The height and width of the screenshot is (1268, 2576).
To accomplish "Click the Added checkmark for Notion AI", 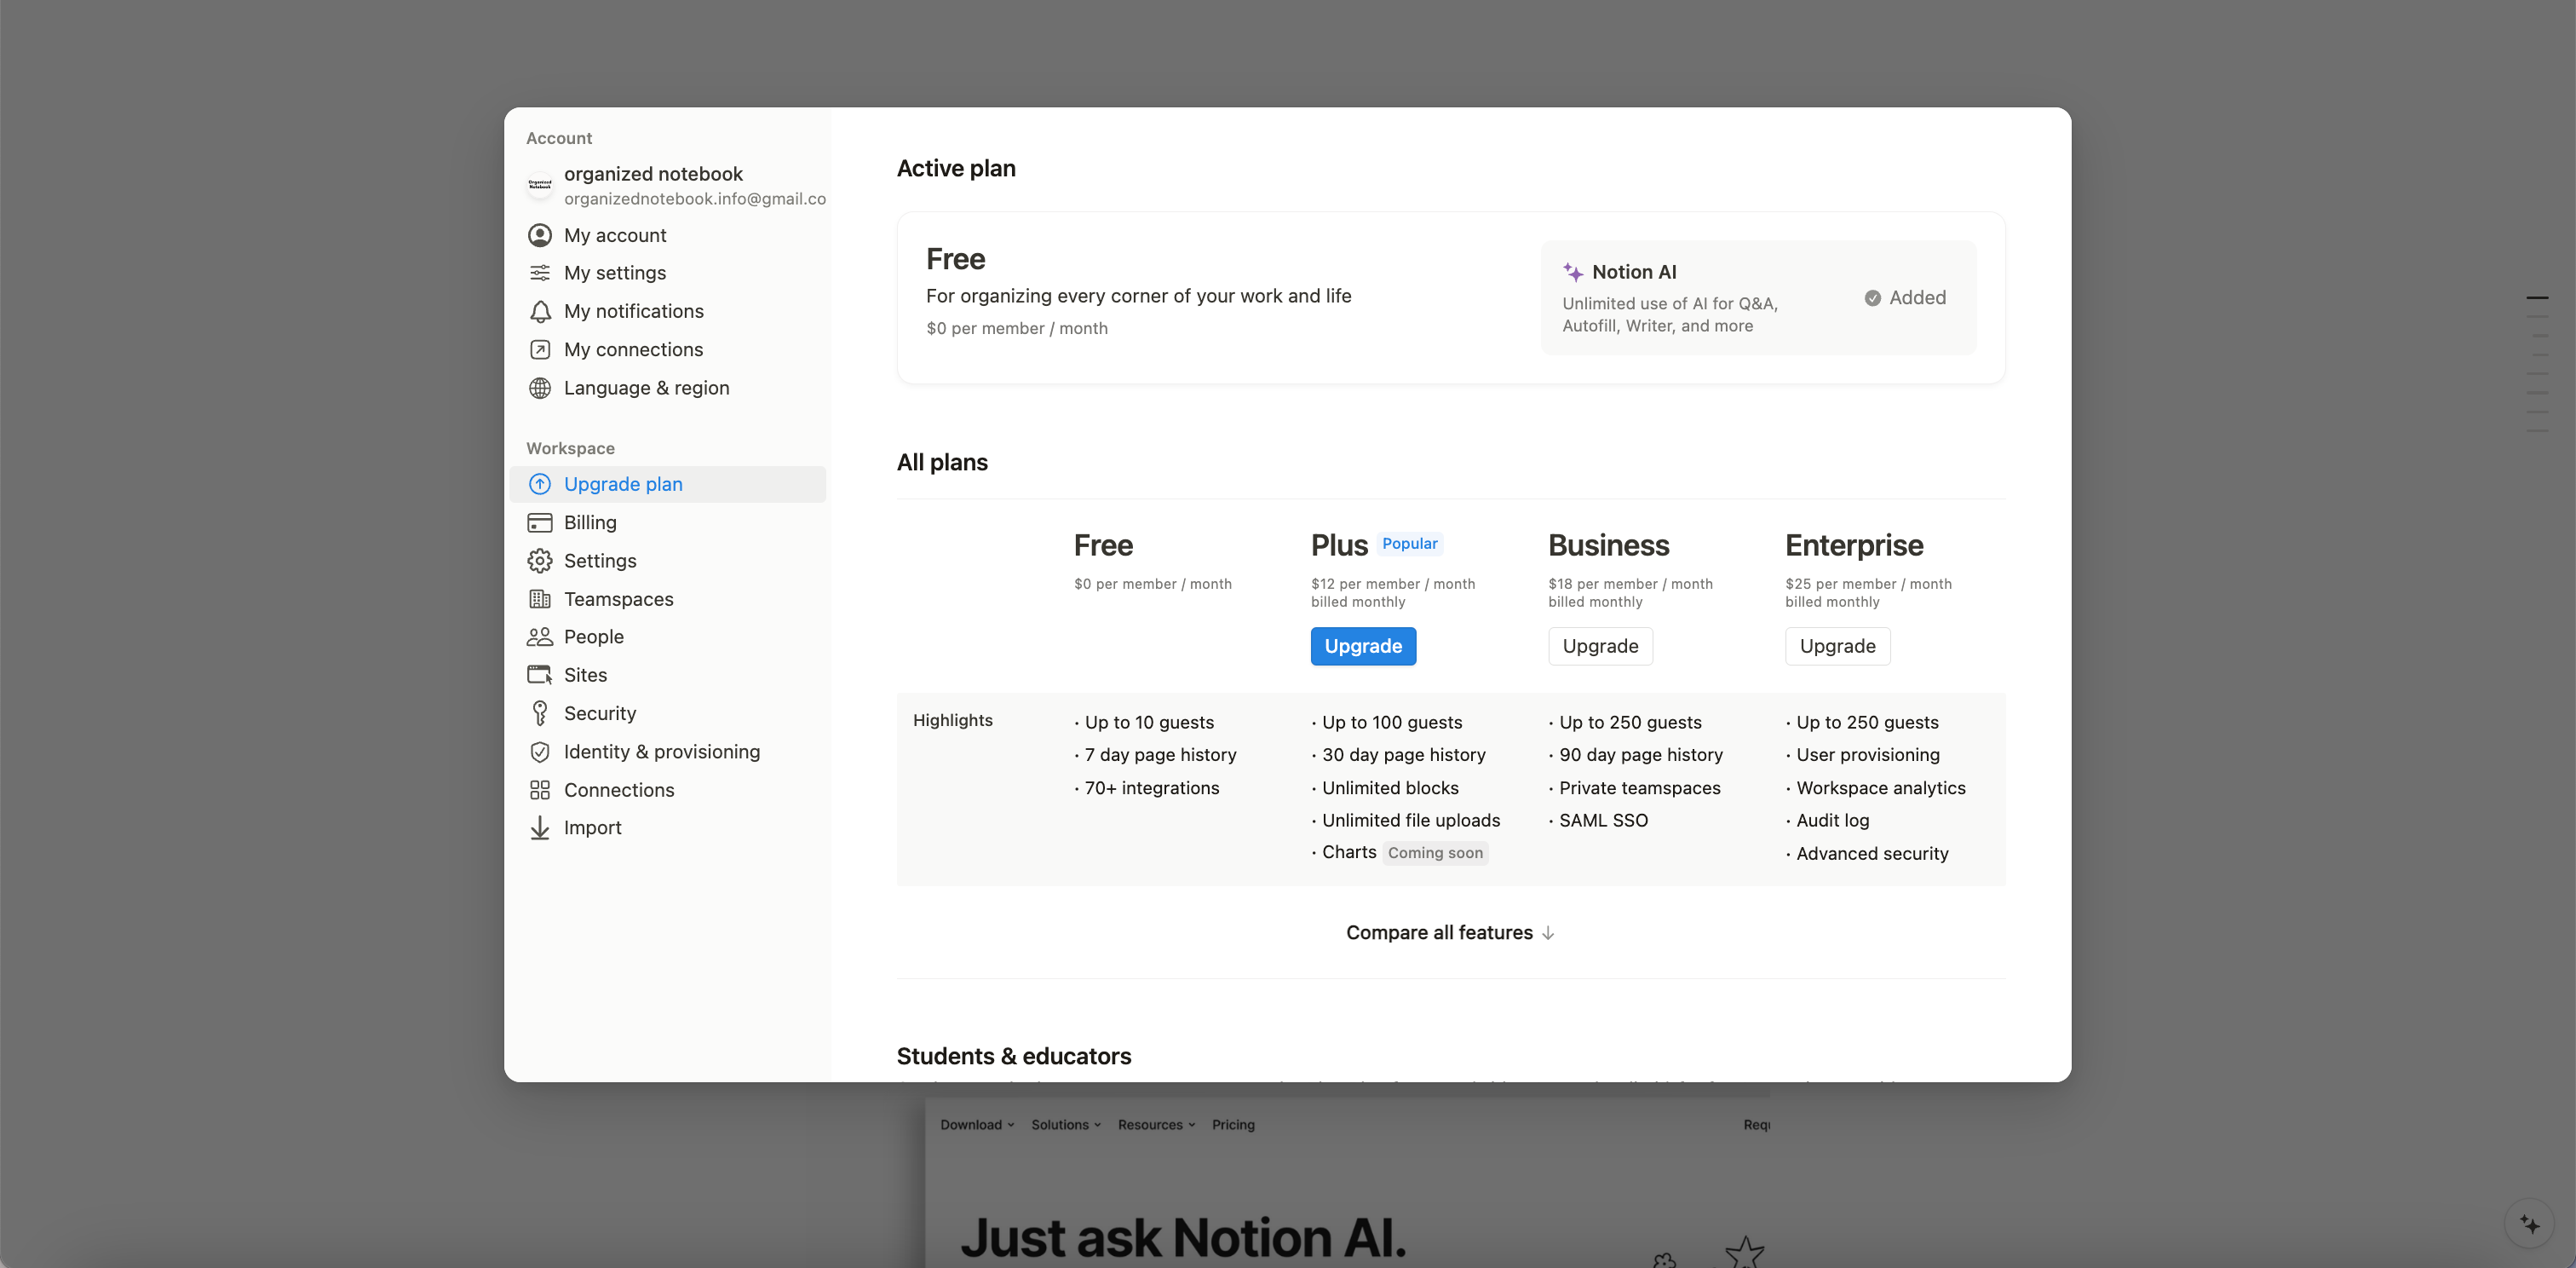I will tap(1872, 298).
